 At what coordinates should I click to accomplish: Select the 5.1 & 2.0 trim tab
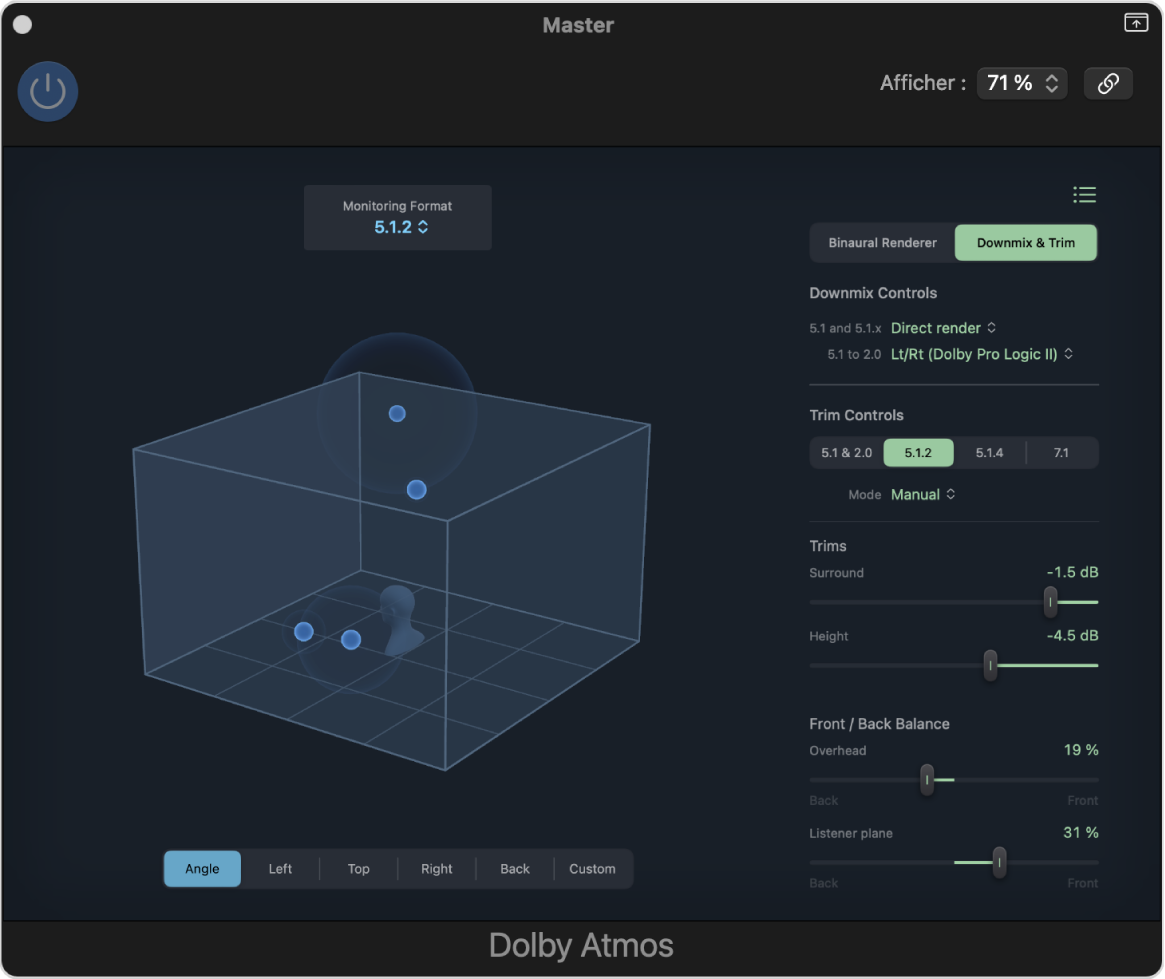click(846, 452)
